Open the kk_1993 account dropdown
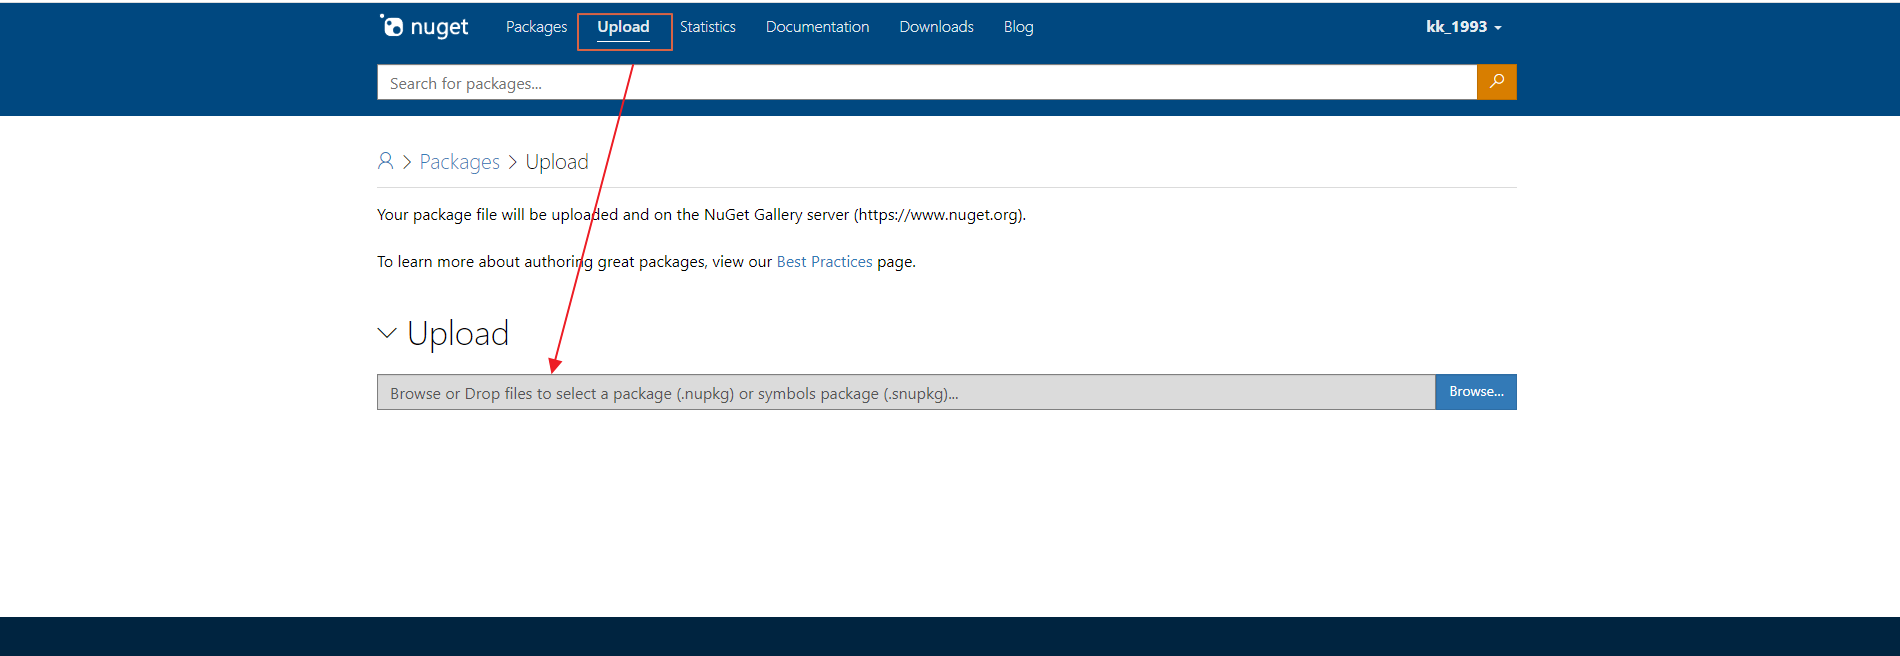Image resolution: width=1900 pixels, height=656 pixels. pyautogui.click(x=1464, y=27)
